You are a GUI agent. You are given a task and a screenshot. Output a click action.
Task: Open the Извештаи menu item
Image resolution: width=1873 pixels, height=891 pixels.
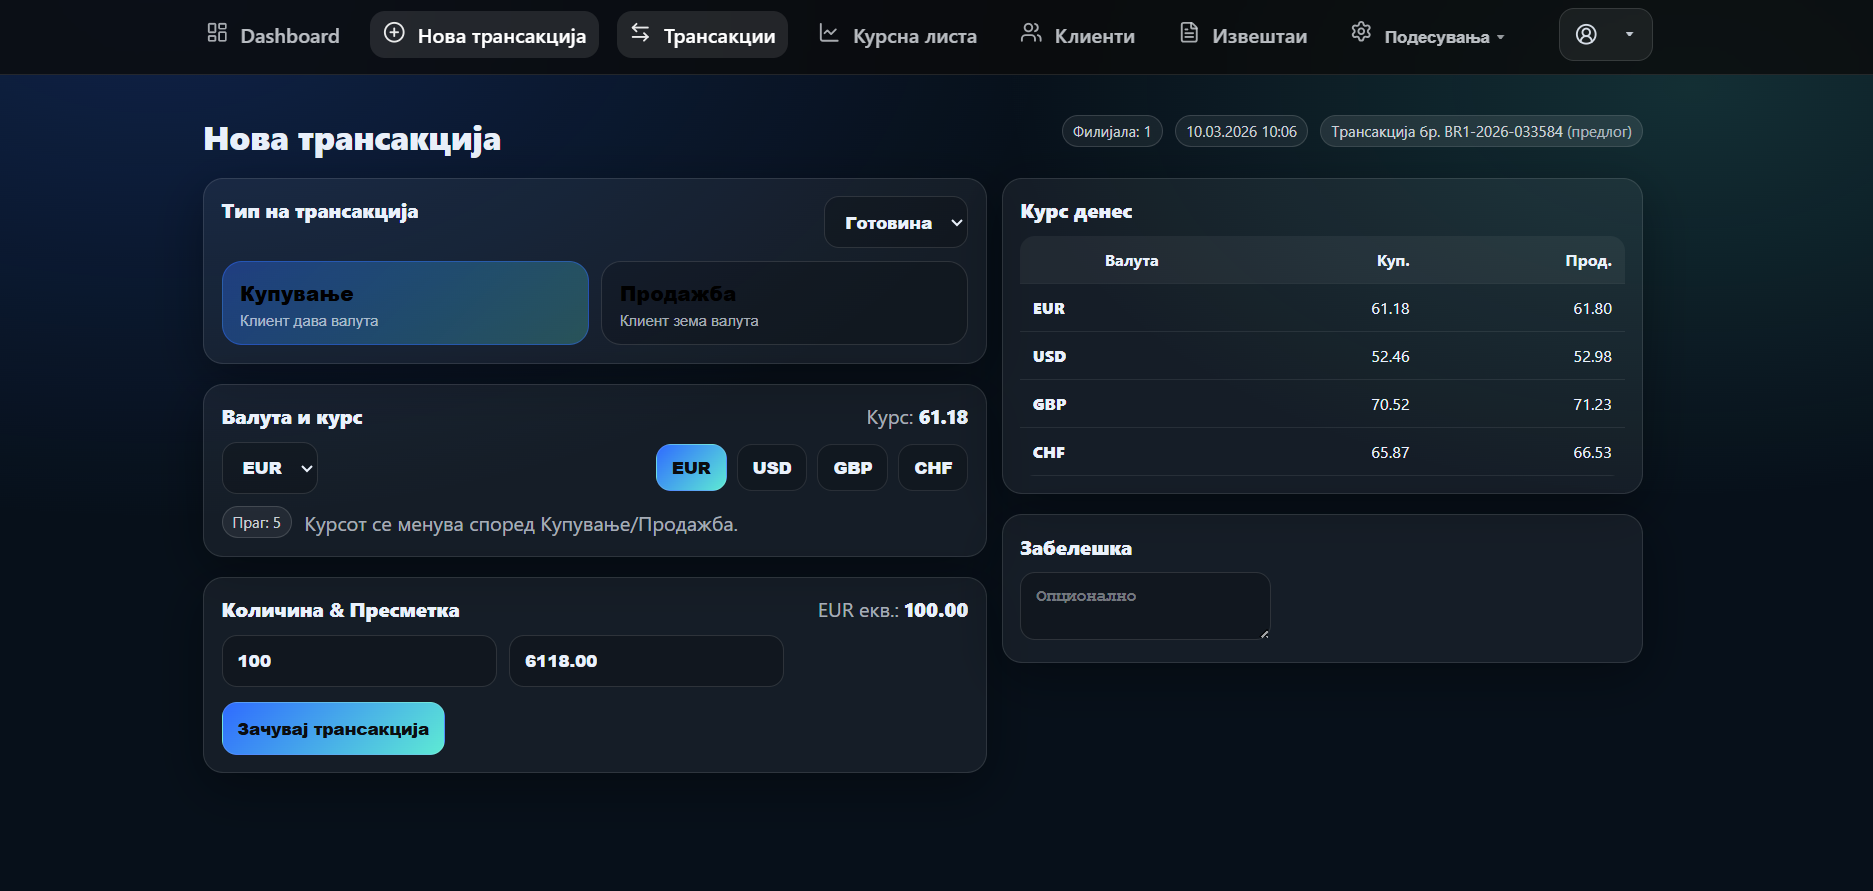(1258, 37)
